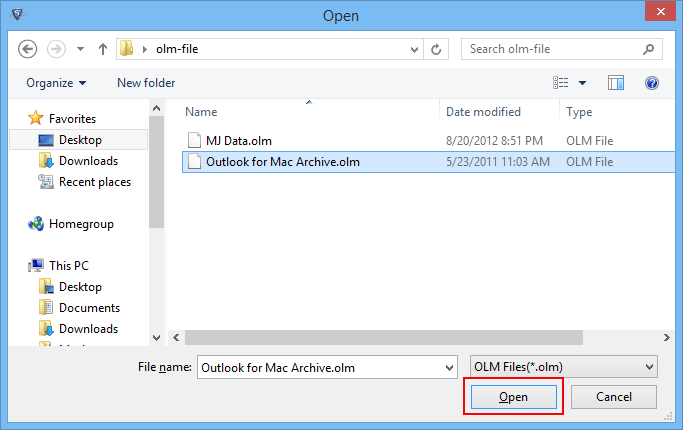Click date 5/23/2011 11:03 AM
The image size is (683, 430).
pos(498,162)
